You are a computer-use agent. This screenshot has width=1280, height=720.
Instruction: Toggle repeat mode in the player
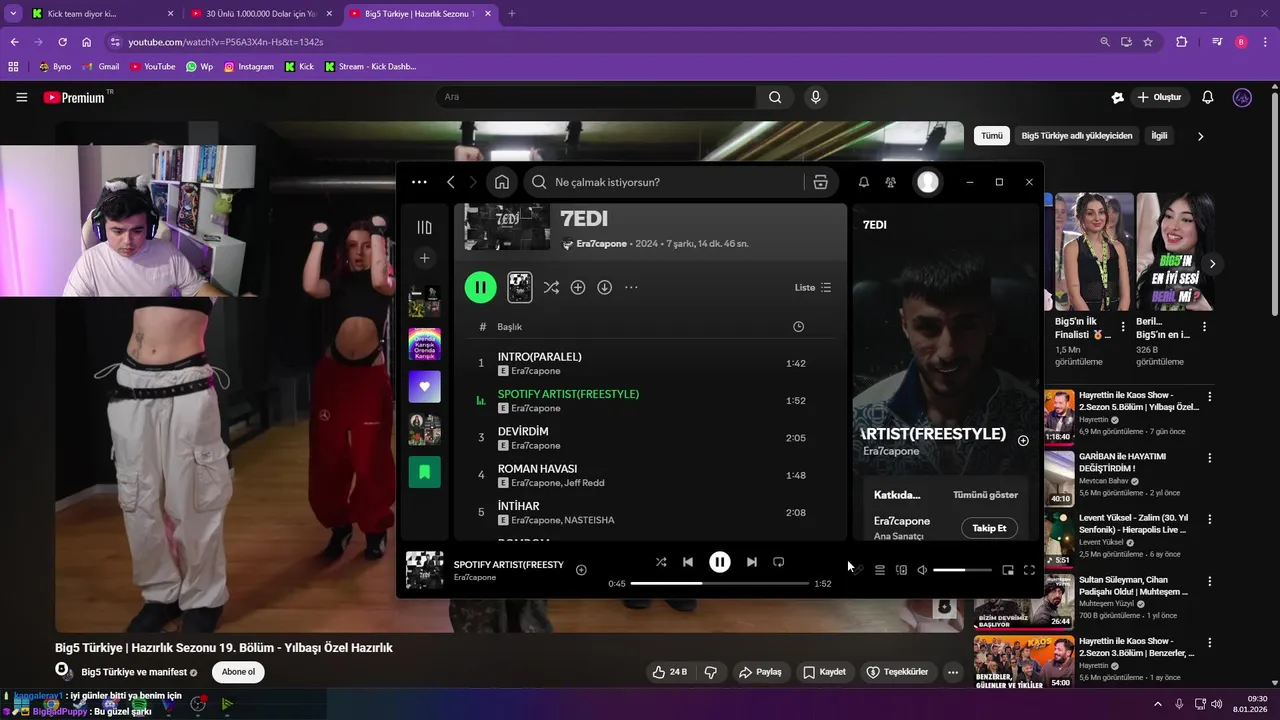point(779,562)
